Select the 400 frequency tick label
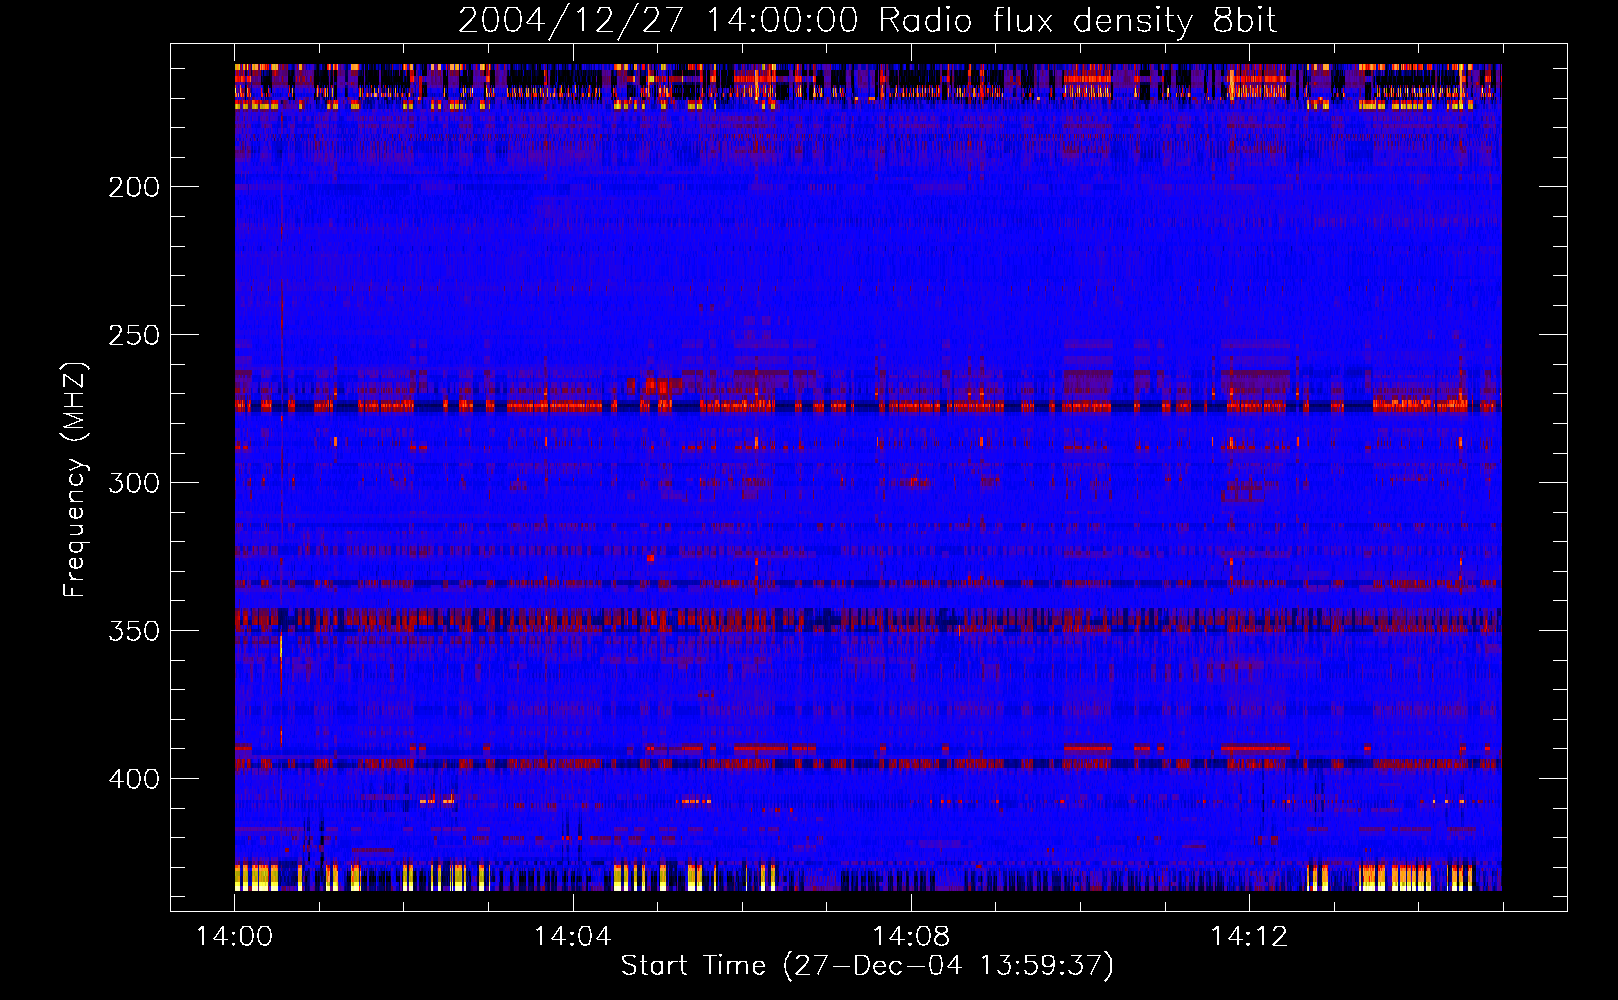This screenshot has width=1618, height=1000. coord(134,779)
